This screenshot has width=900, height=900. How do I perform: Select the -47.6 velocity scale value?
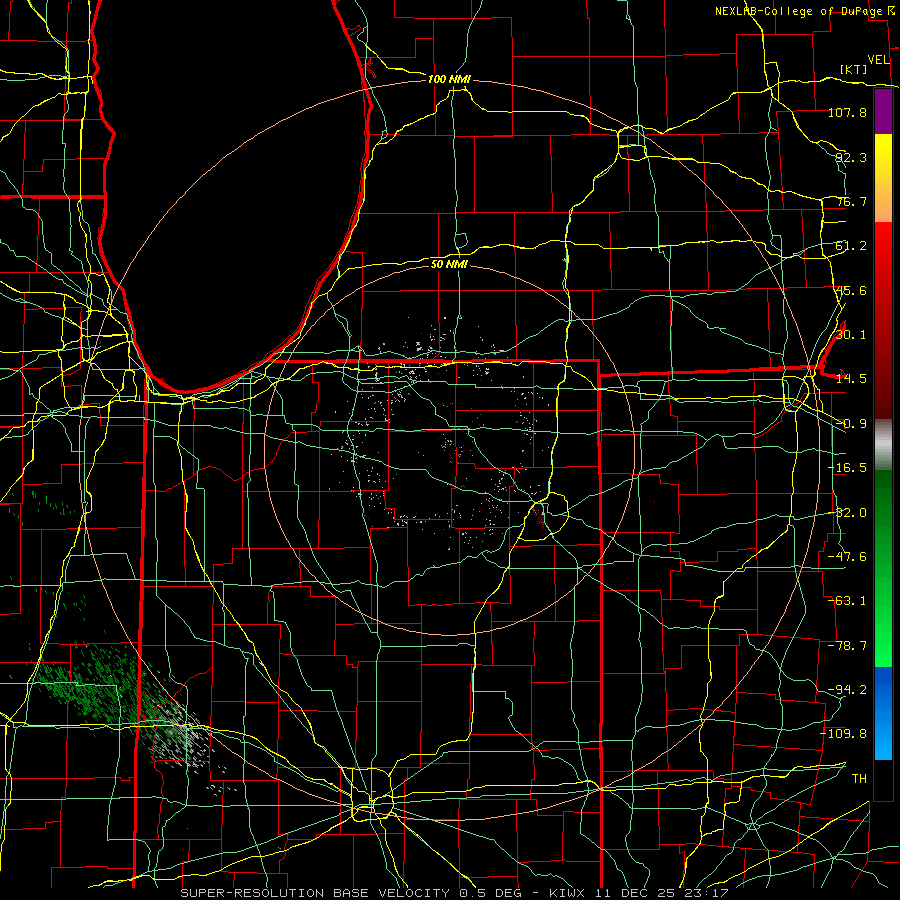tap(847, 557)
